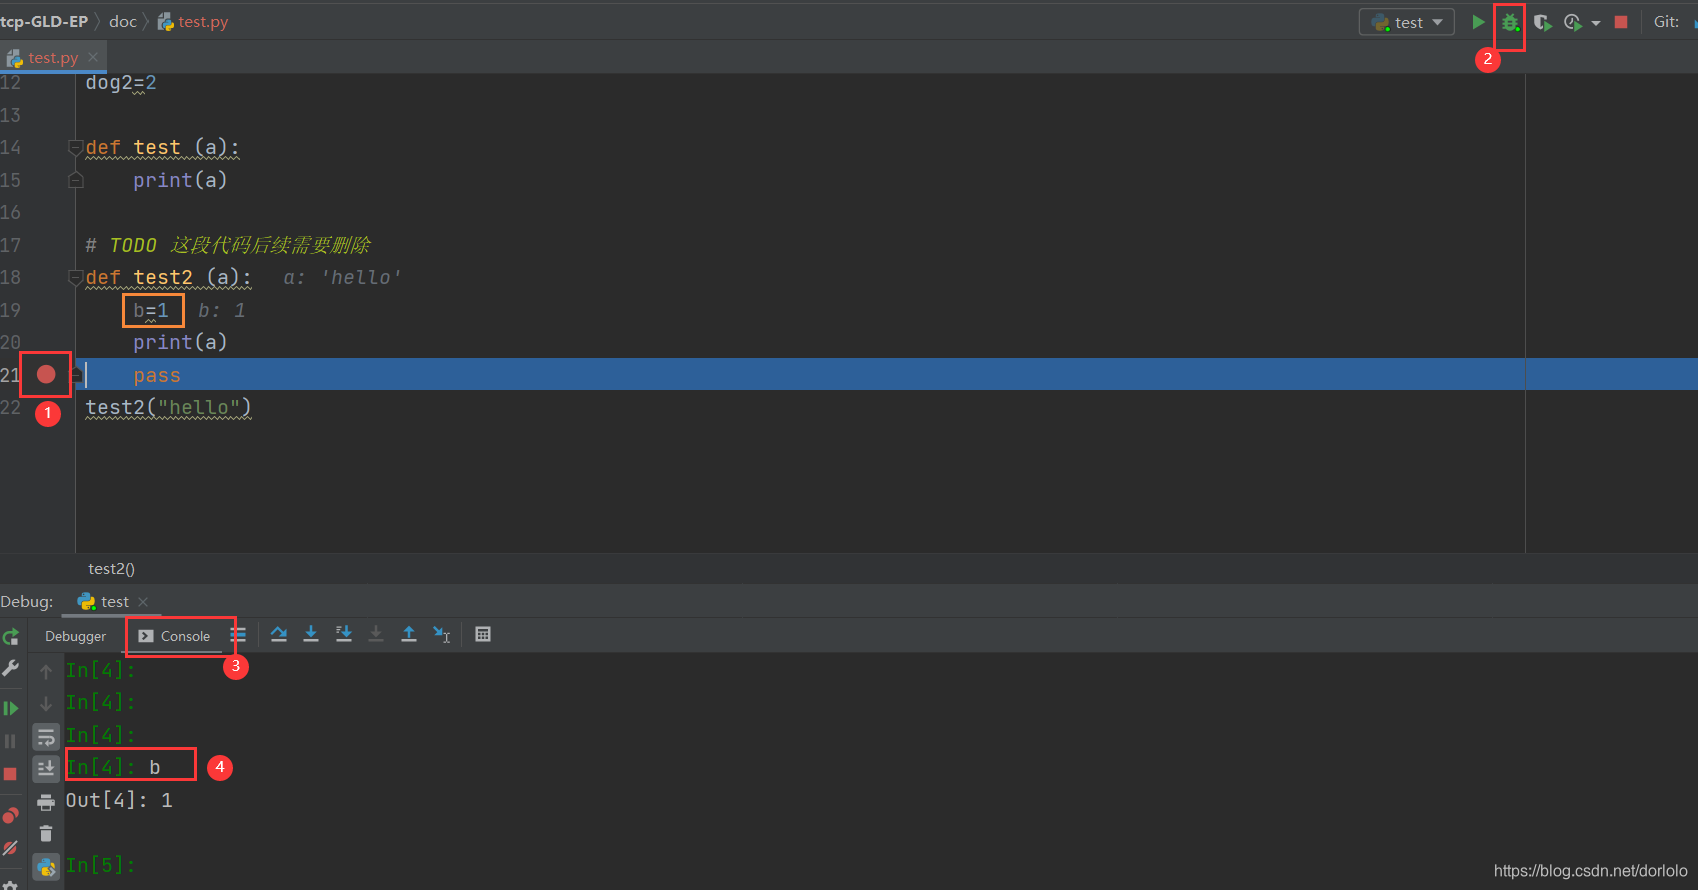Screen dimensions: 1698x890
Task: Click the Step Into icon in debug toolbar
Action: (x=311, y=634)
